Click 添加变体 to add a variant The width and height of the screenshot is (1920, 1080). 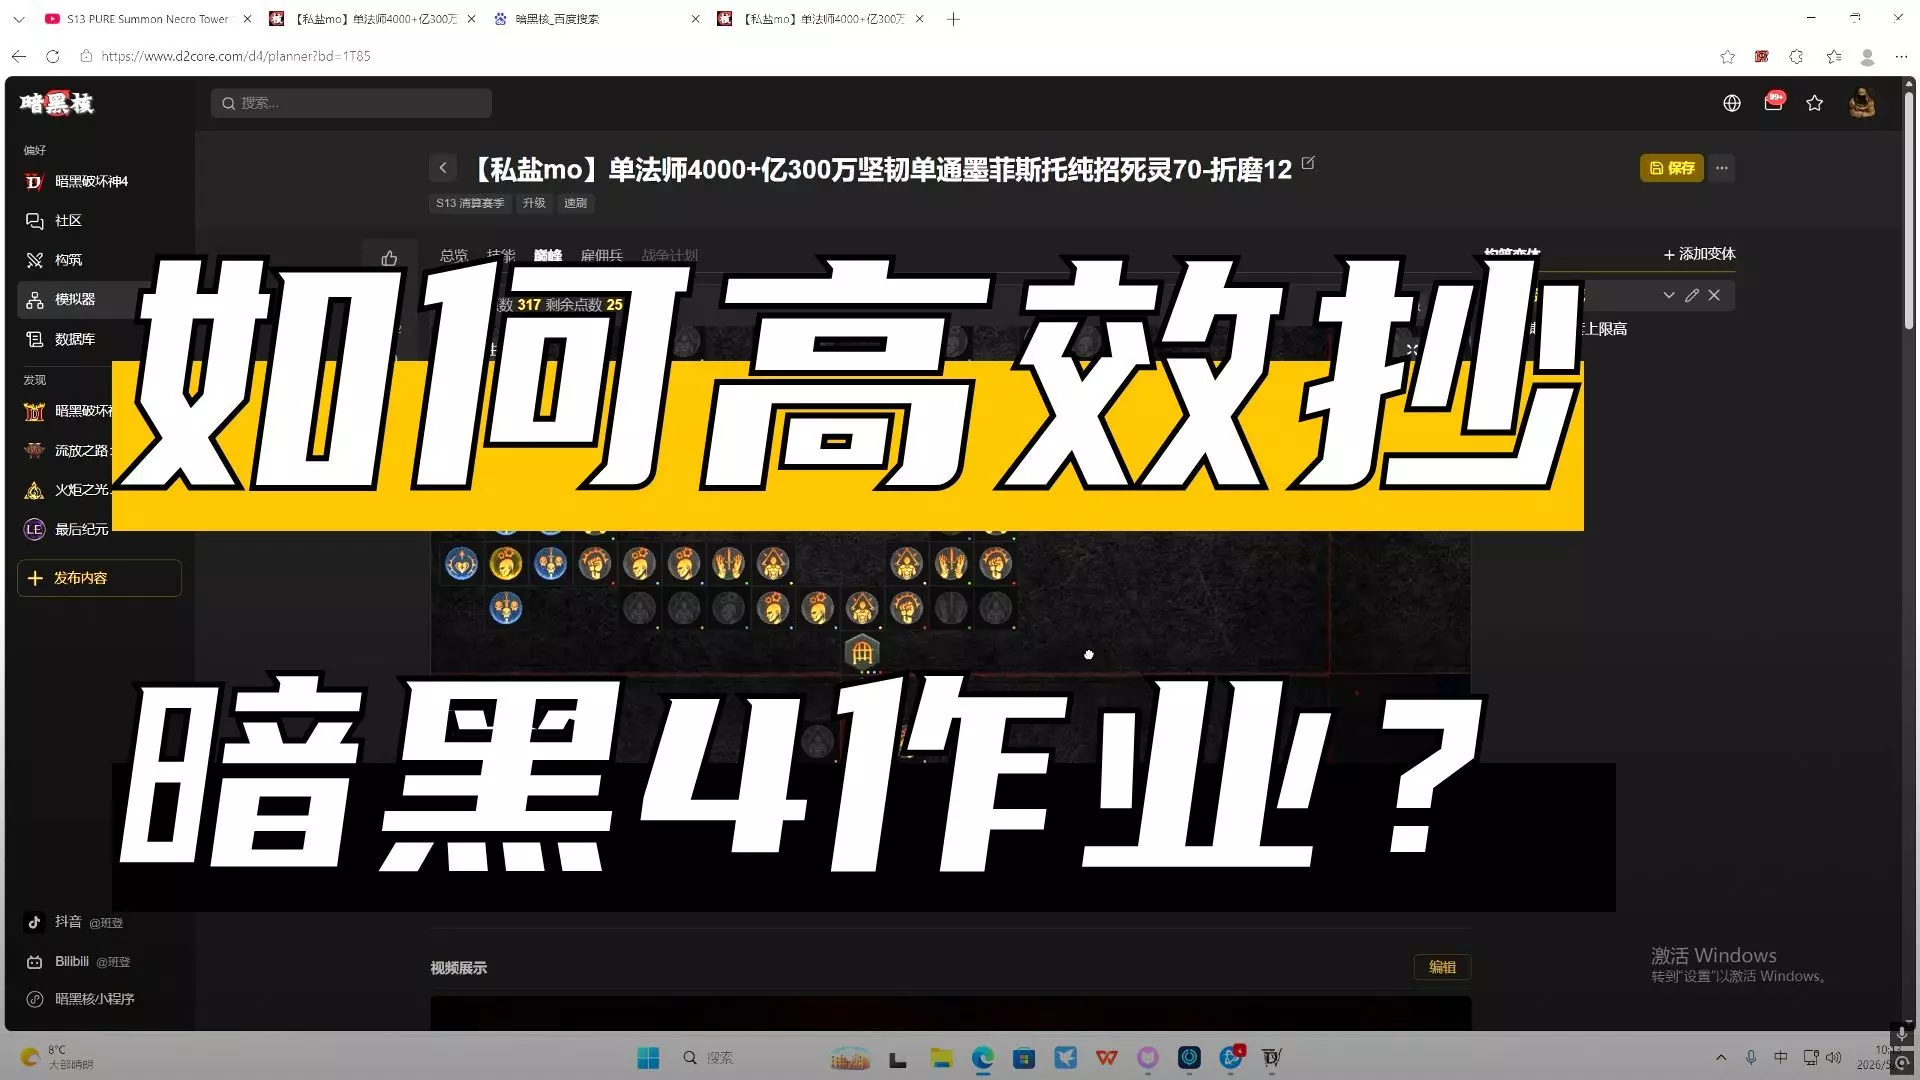1699,254
